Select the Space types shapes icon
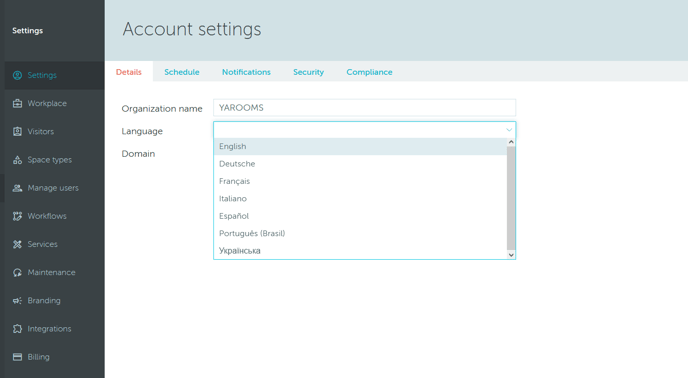Viewport: 688px width, 378px height. tap(17, 160)
